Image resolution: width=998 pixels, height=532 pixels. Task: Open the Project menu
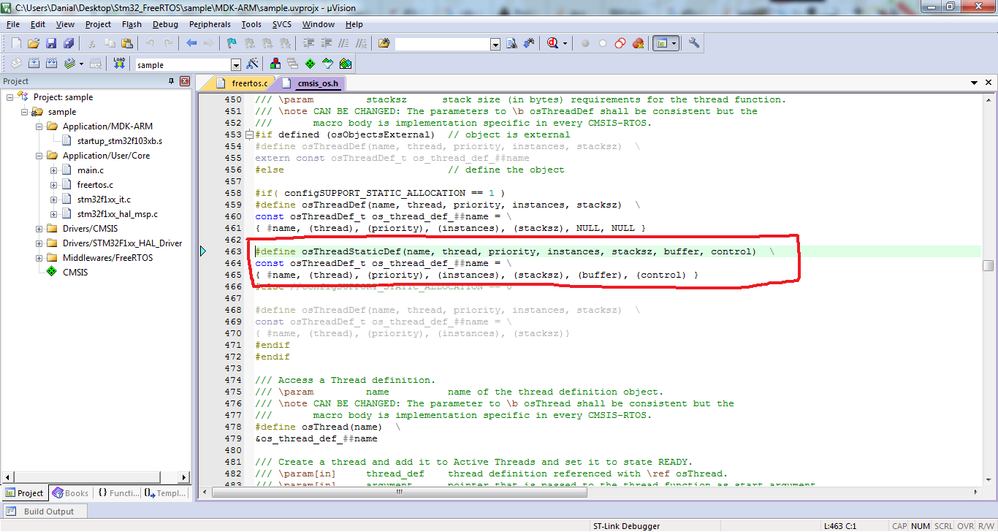(98, 24)
